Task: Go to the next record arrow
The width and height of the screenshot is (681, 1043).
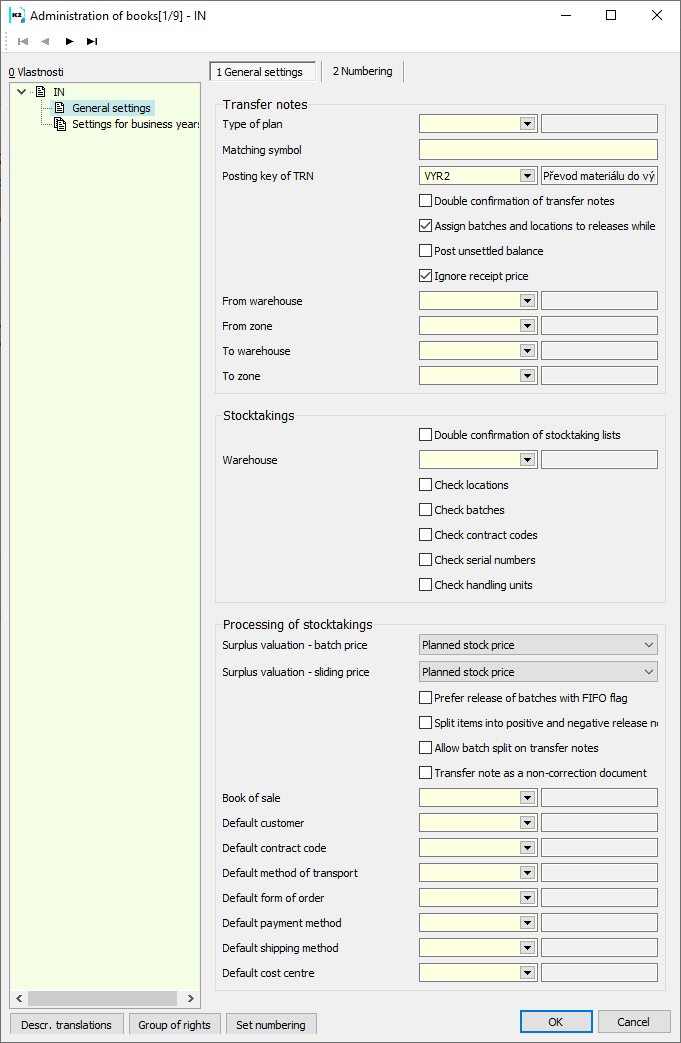Action: click(69, 41)
